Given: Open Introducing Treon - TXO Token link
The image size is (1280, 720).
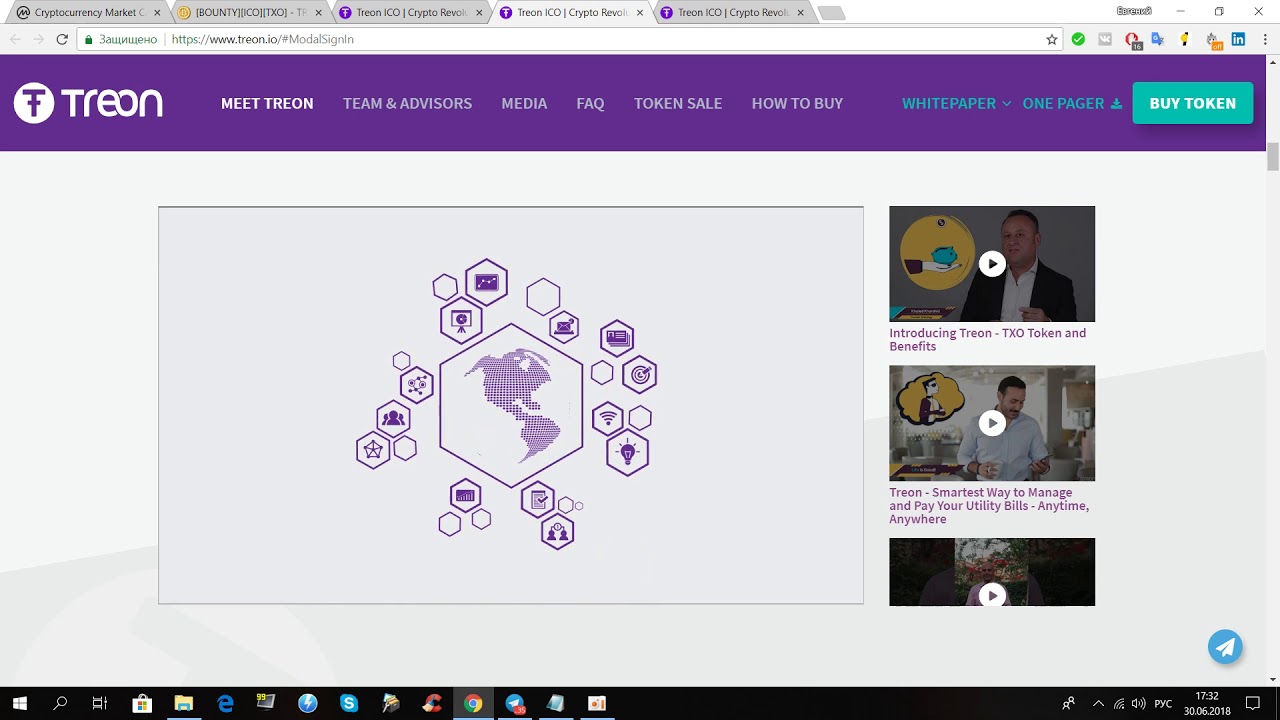Looking at the screenshot, I should point(987,339).
